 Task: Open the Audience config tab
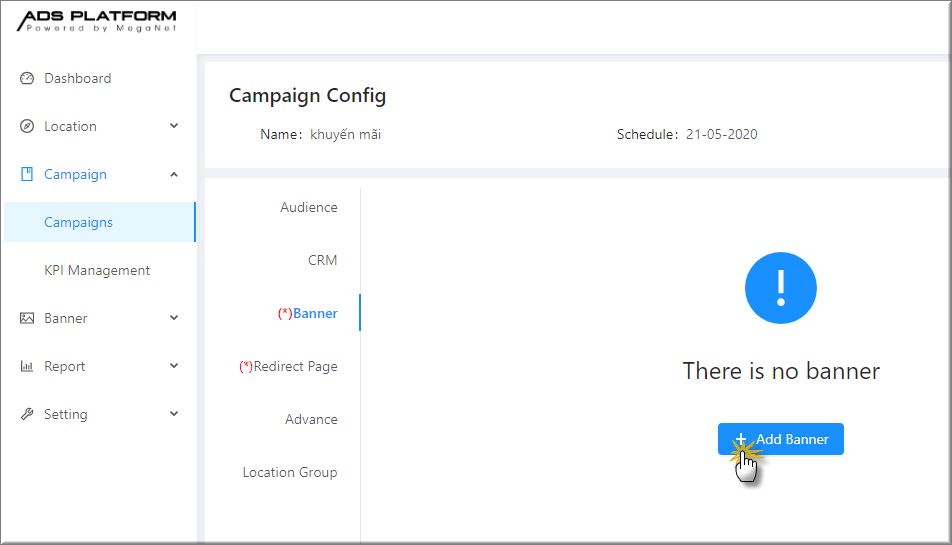point(308,208)
